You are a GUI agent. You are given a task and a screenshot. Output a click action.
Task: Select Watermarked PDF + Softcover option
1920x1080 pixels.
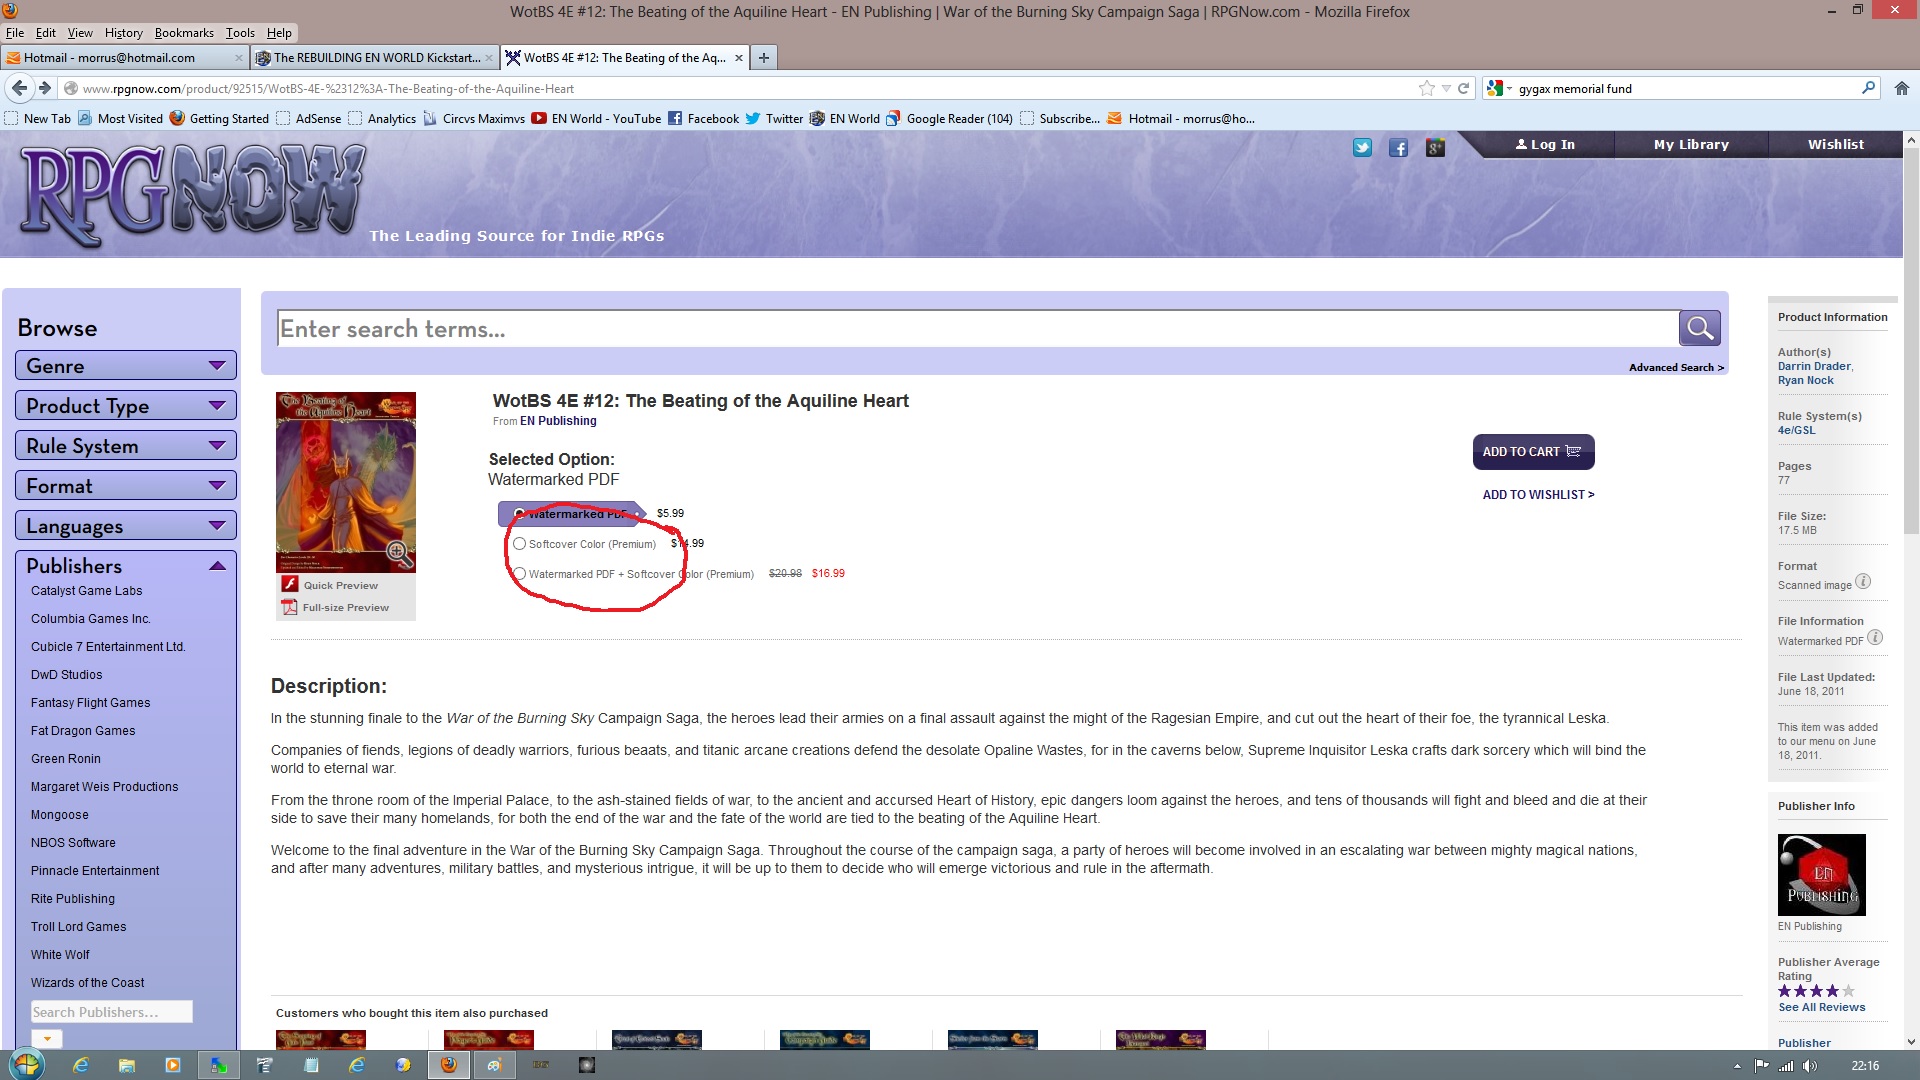(x=520, y=574)
